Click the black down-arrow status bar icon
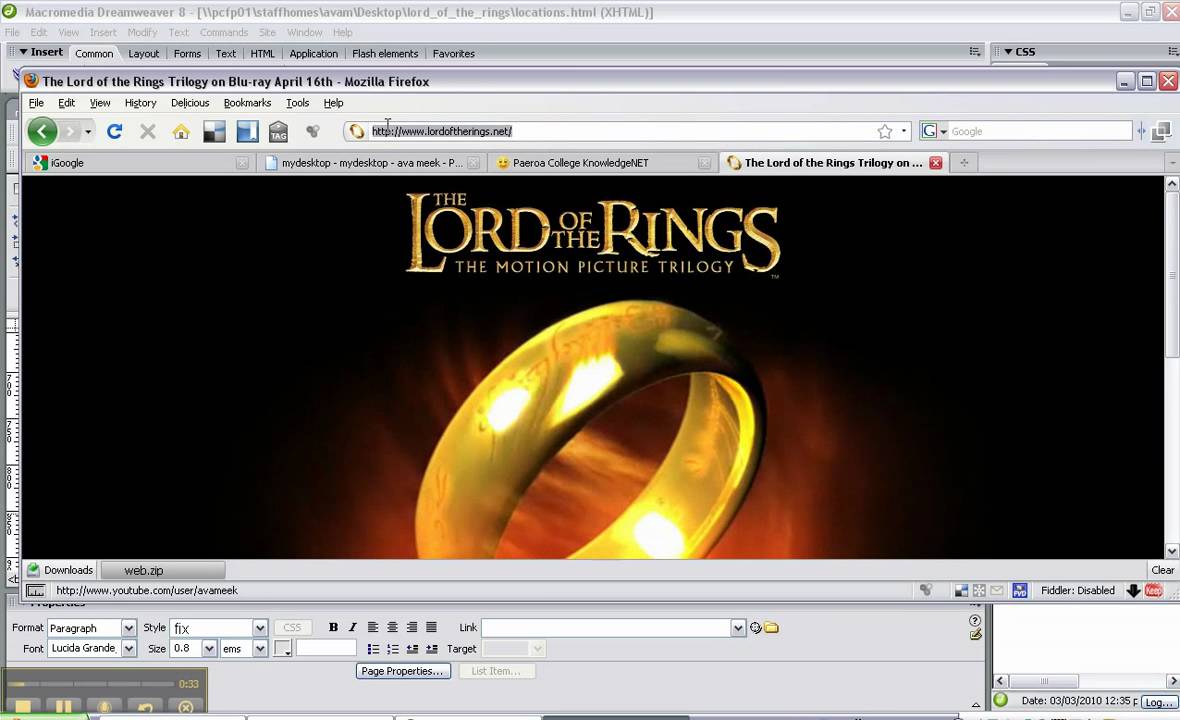The image size is (1180, 720). click(1133, 591)
